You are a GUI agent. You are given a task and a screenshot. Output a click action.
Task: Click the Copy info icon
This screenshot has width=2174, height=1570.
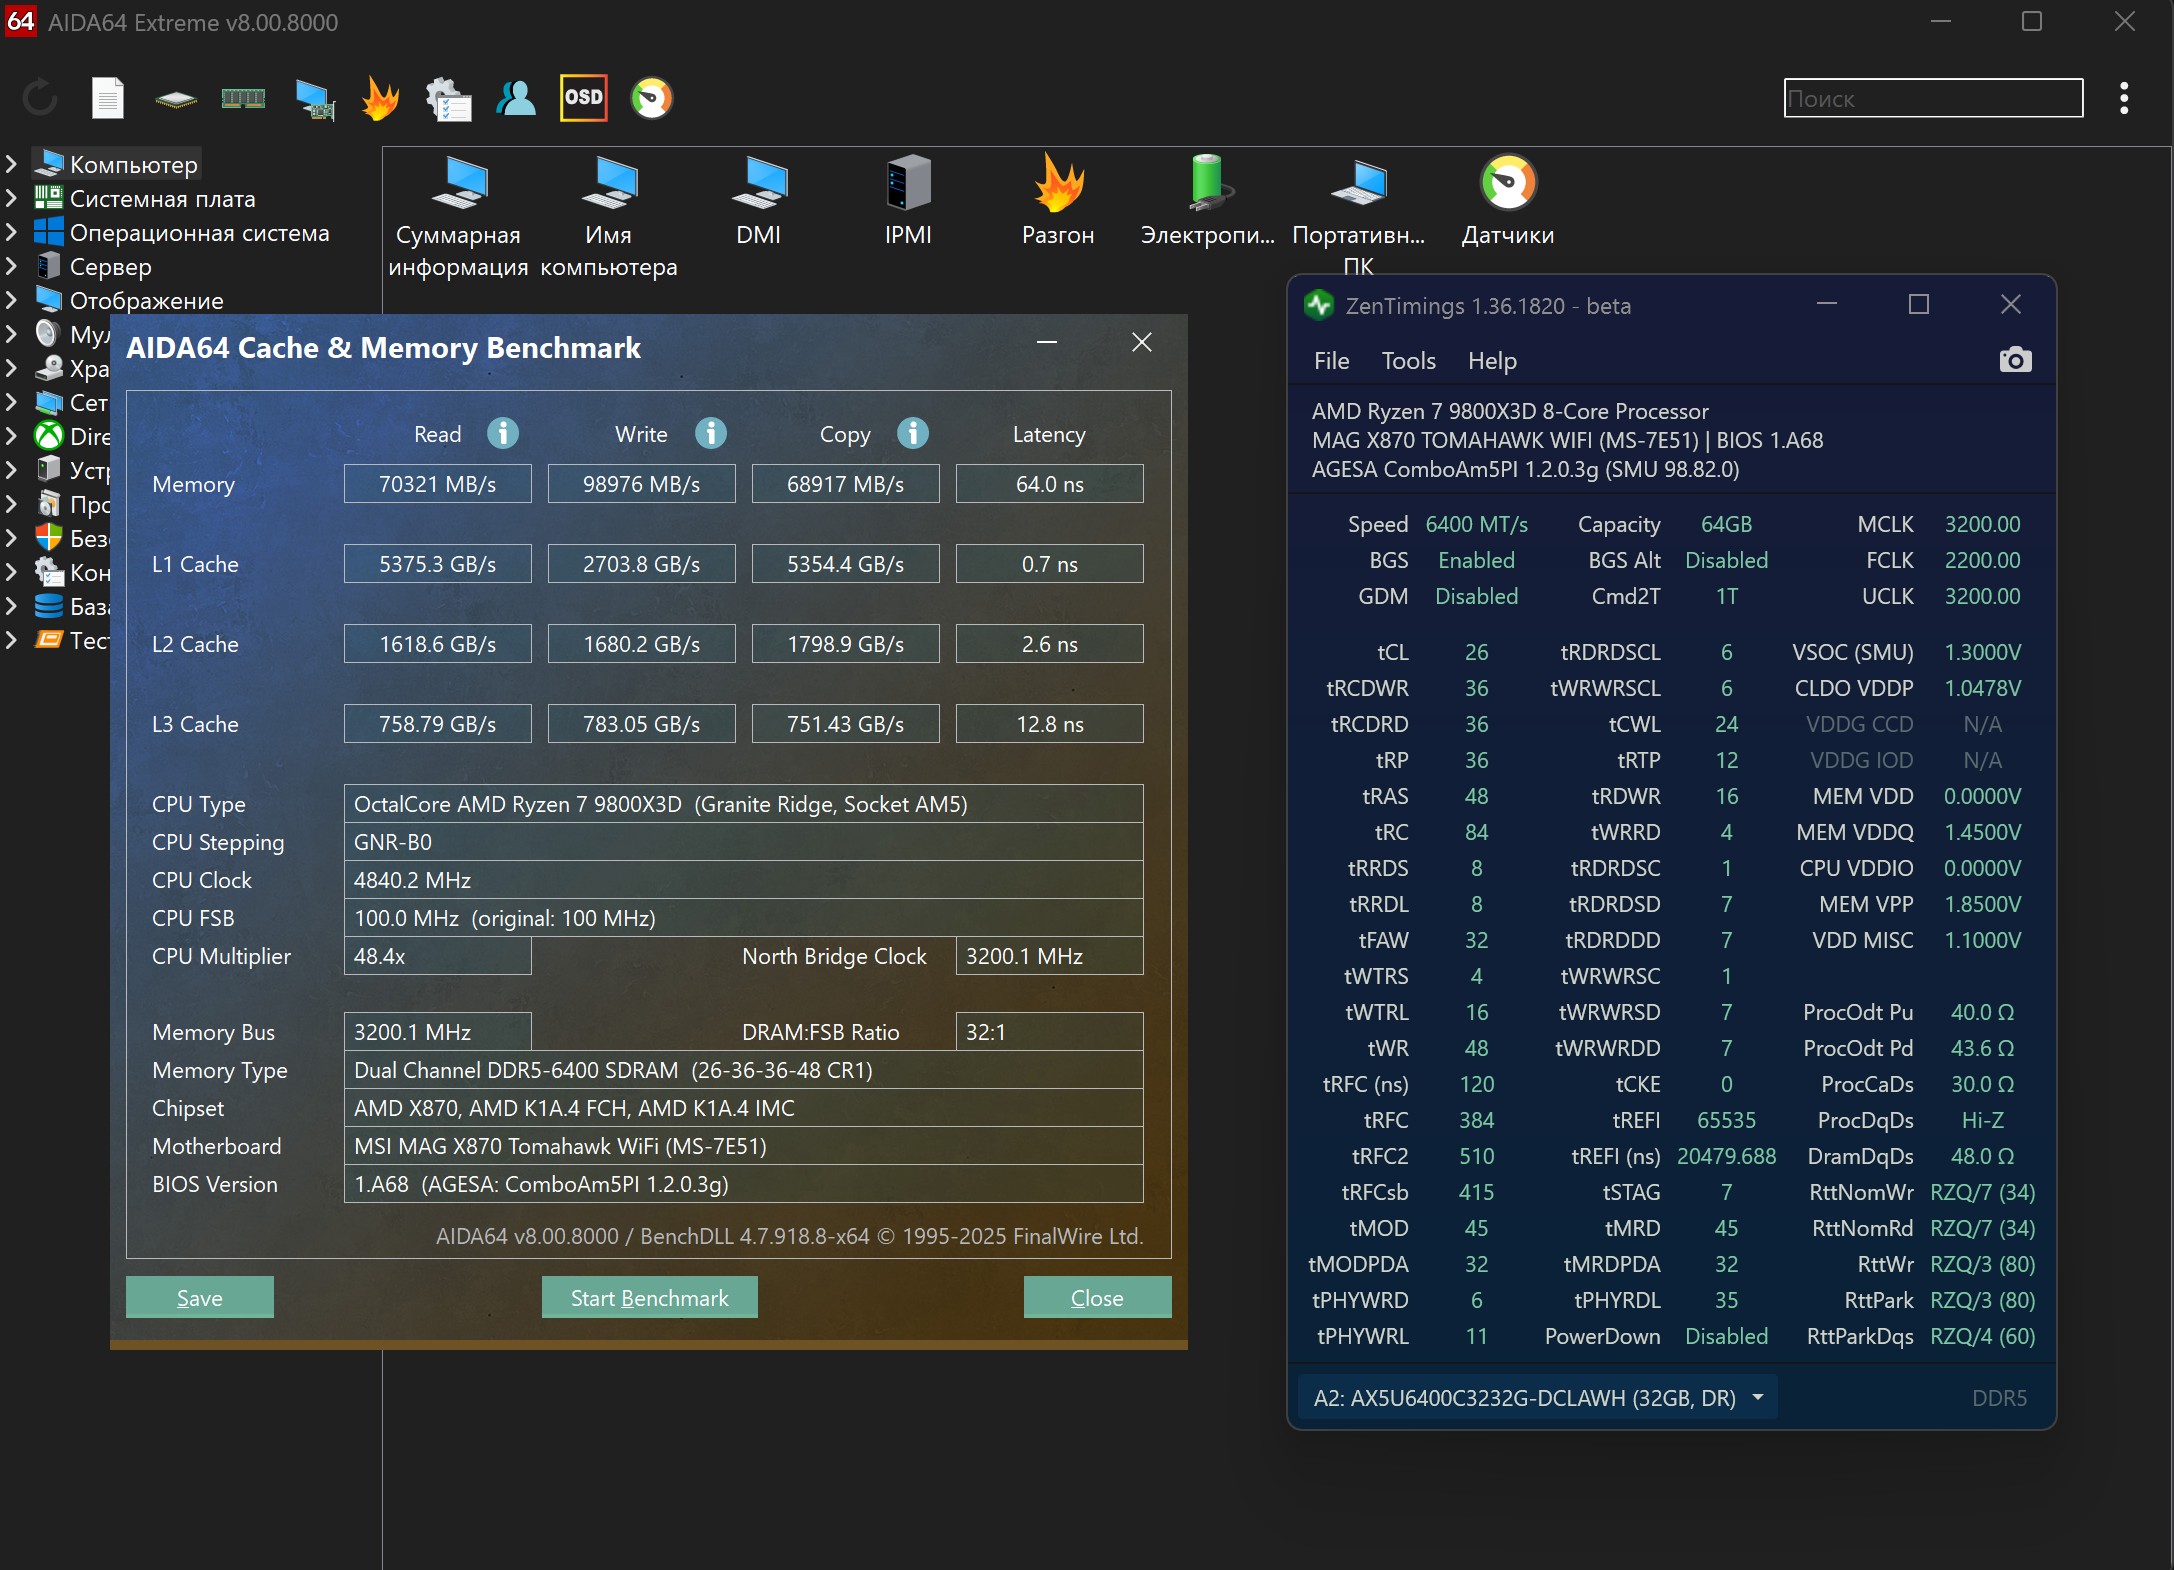coord(913,433)
